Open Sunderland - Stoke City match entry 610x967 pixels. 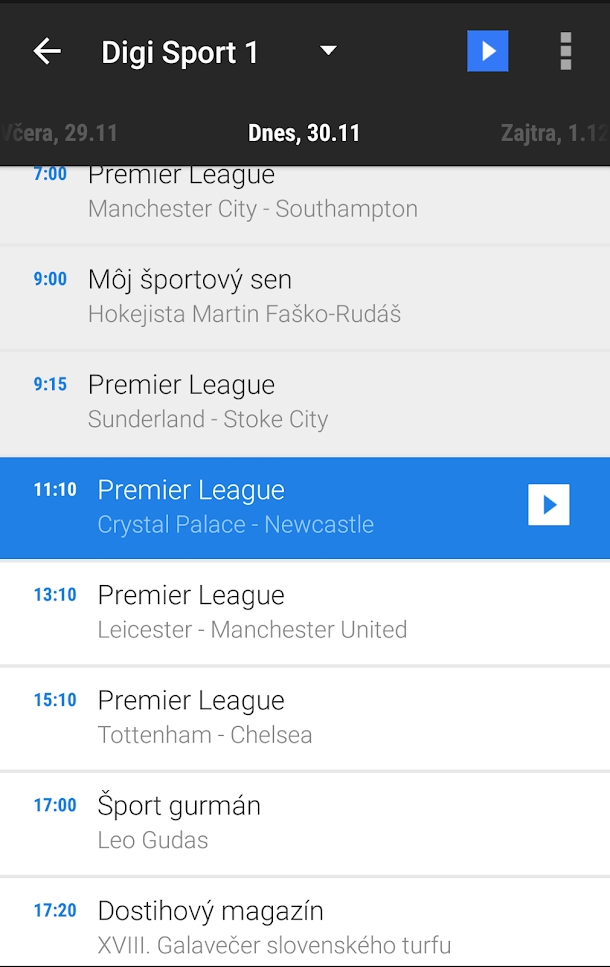click(208, 402)
